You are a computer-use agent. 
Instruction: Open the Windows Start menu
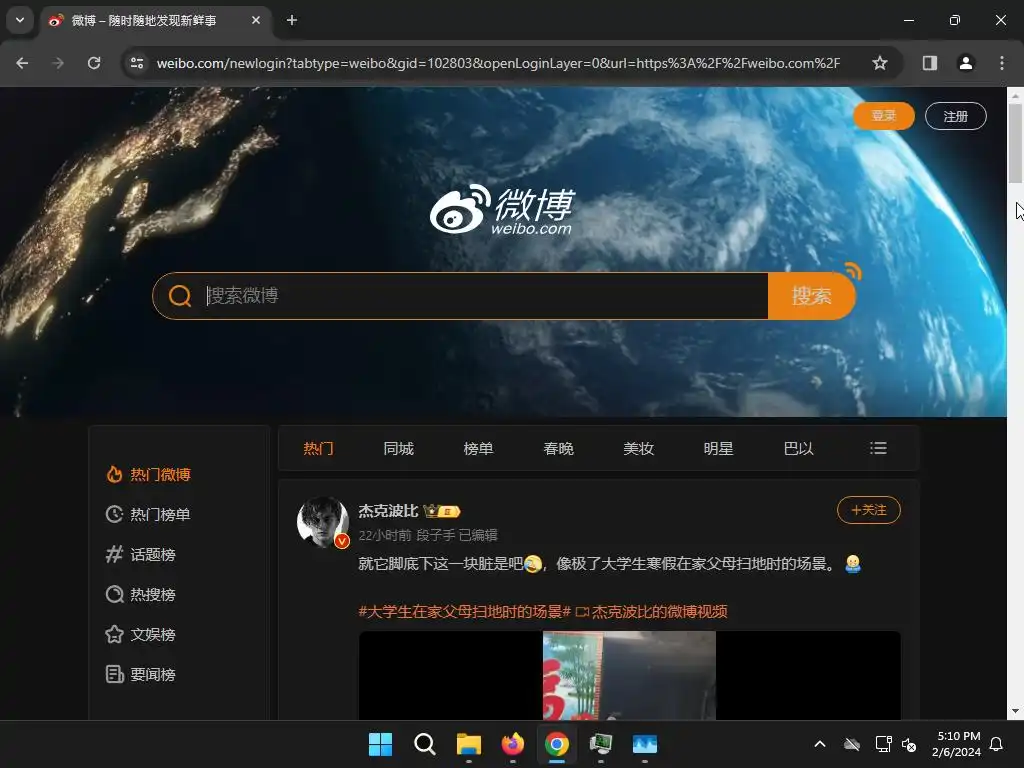coord(380,744)
